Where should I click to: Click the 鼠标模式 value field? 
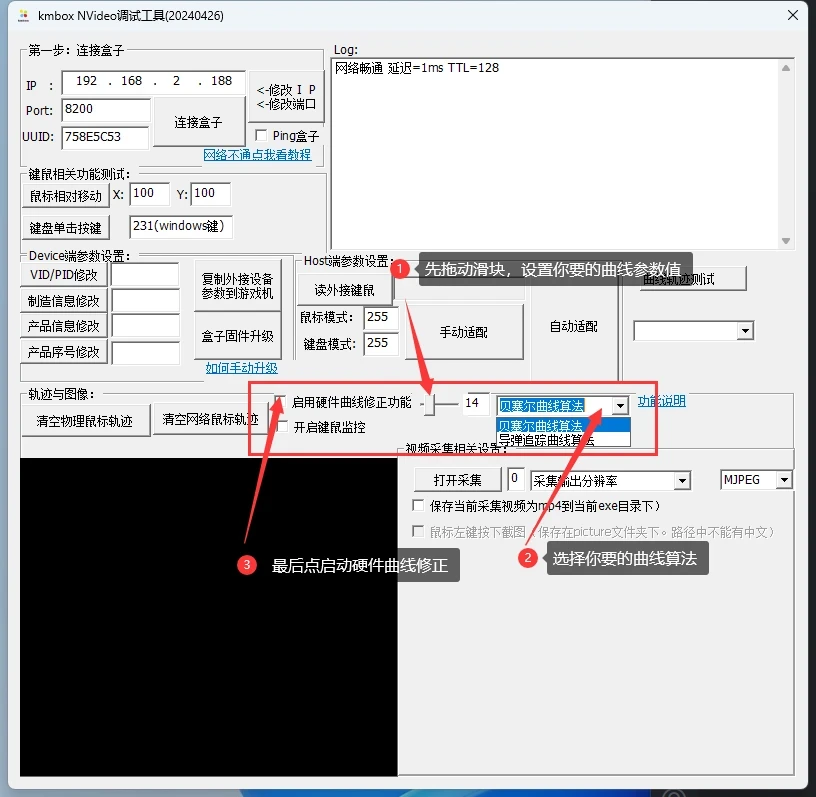[x=381, y=317]
